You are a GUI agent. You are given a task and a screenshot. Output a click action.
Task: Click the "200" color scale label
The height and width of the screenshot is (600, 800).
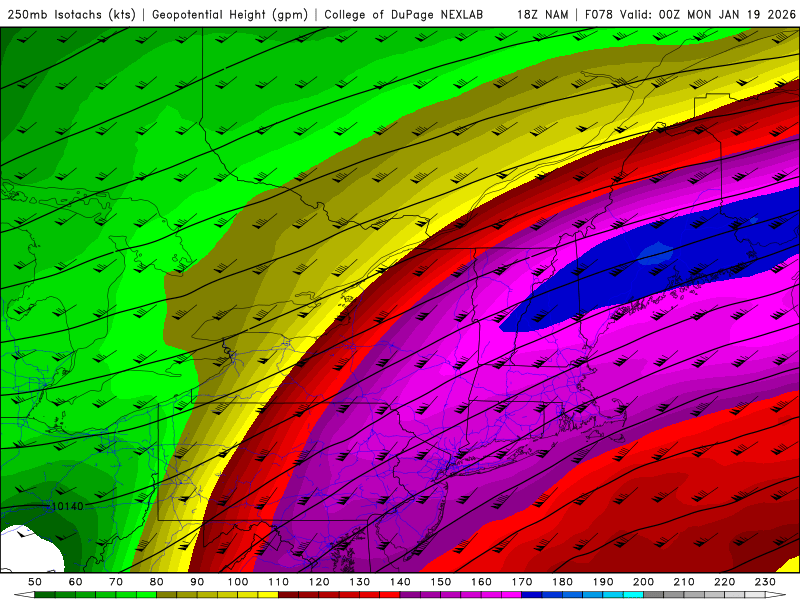click(x=643, y=582)
